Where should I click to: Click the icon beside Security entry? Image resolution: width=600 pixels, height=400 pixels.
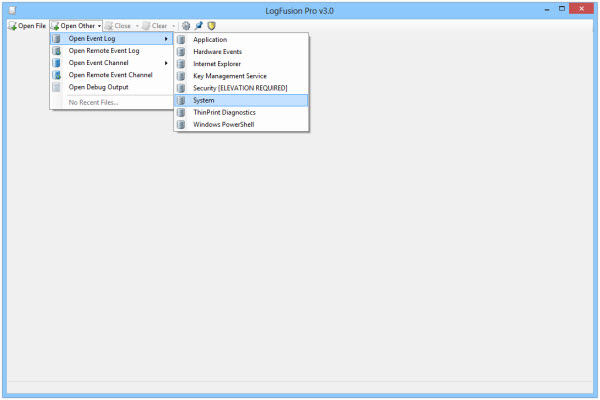(x=181, y=88)
